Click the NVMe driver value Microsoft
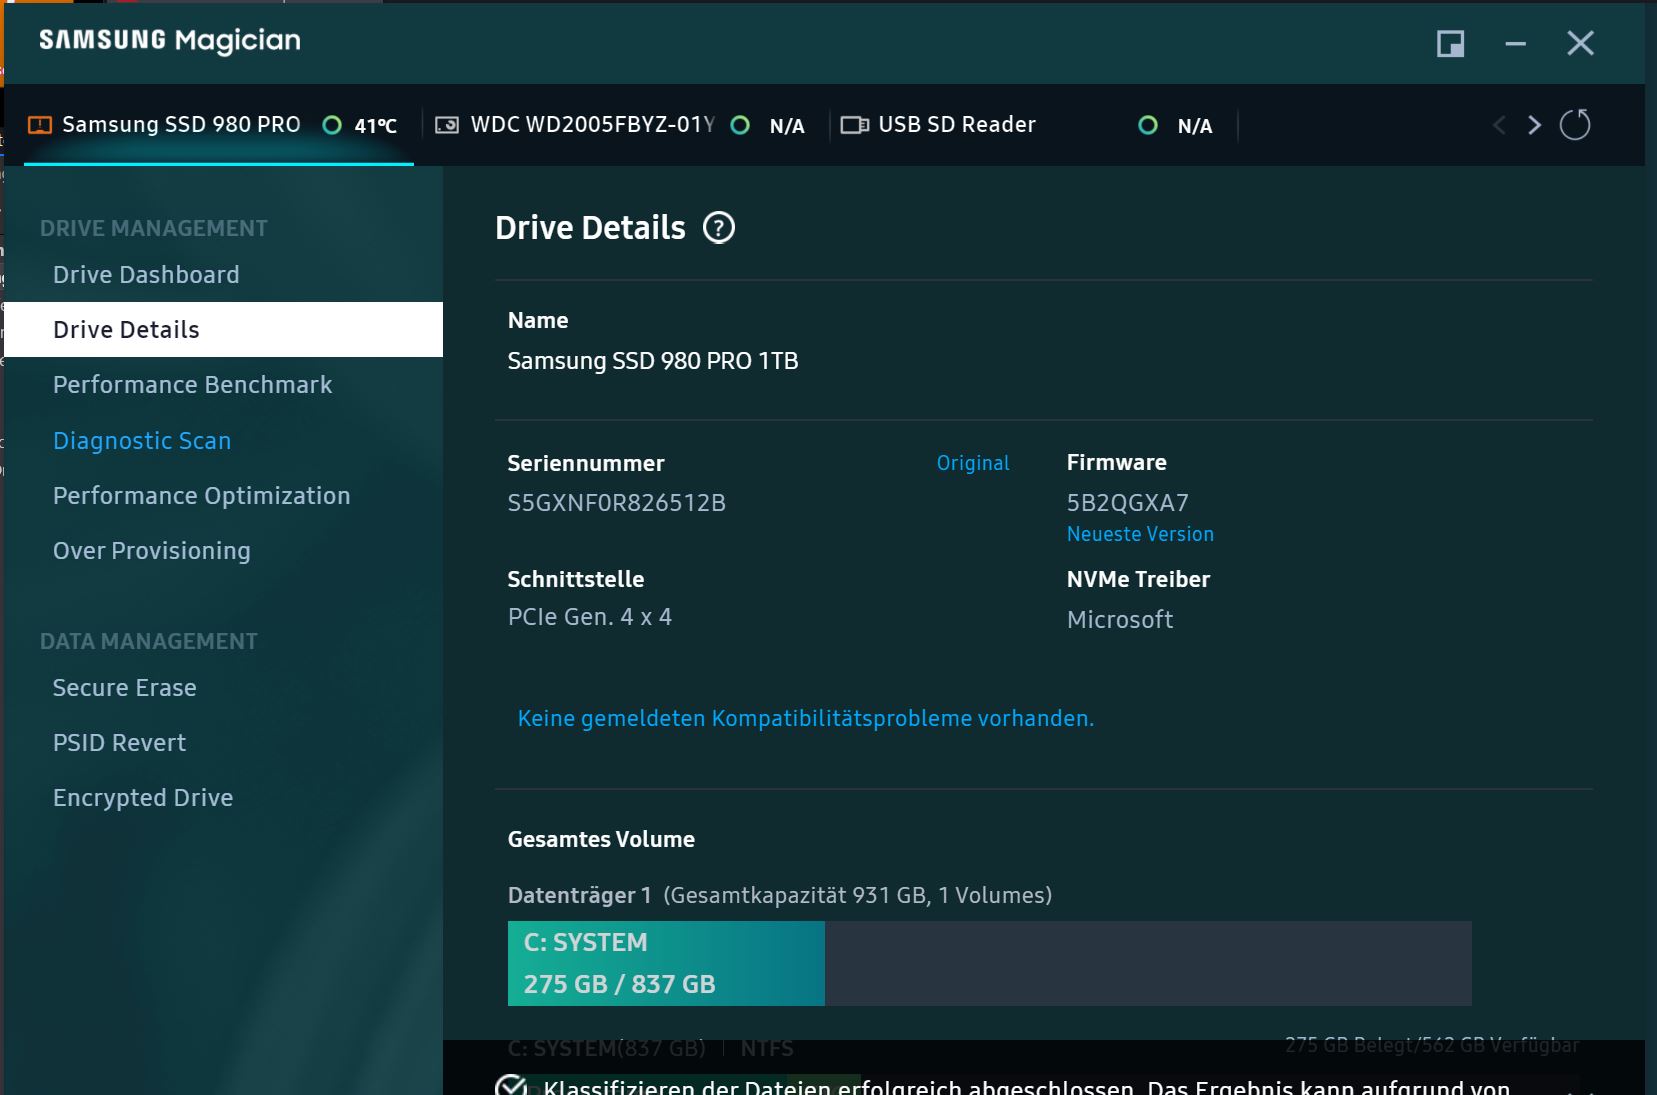 [x=1120, y=620]
